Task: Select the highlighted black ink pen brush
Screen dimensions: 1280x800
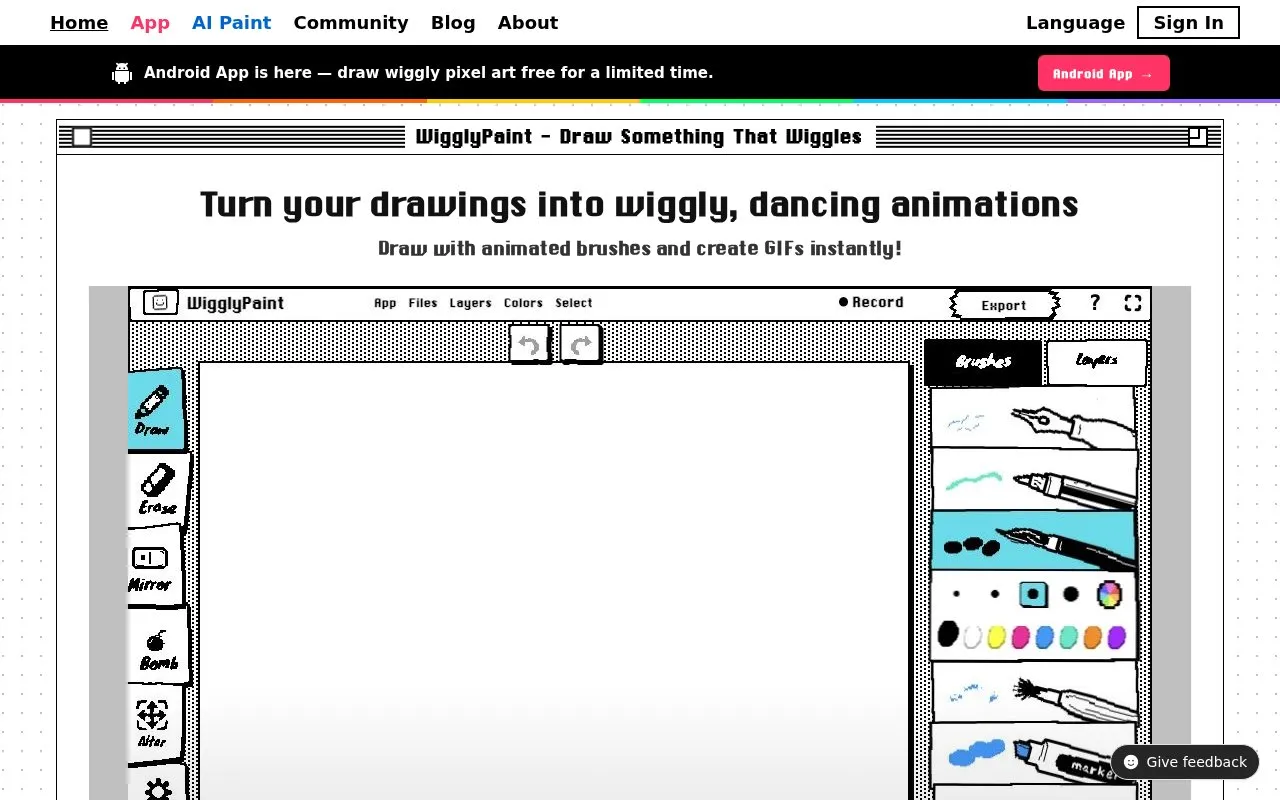Action: (x=1034, y=541)
